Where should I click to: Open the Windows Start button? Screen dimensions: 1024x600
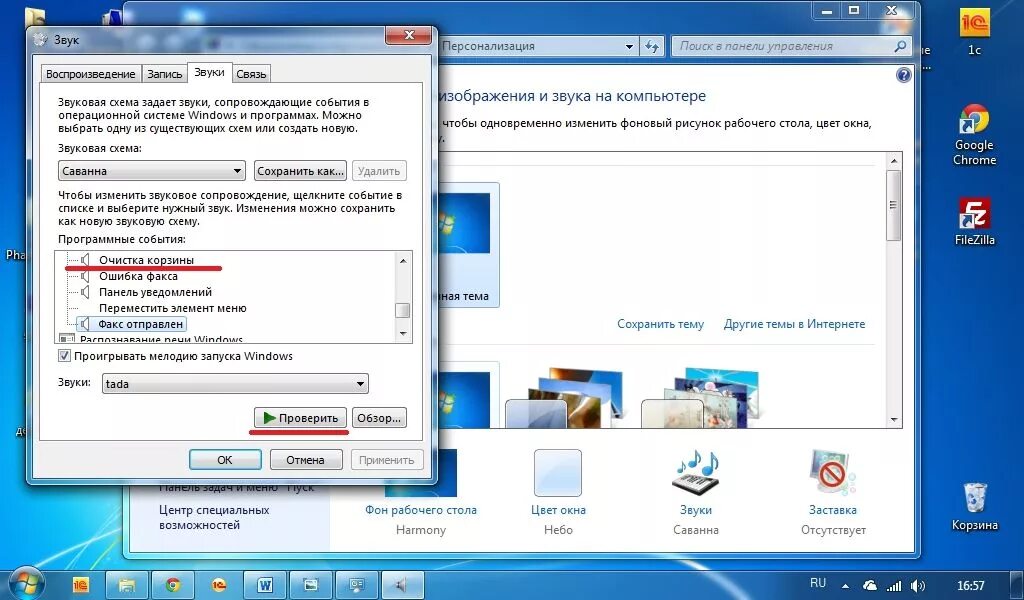(25, 583)
